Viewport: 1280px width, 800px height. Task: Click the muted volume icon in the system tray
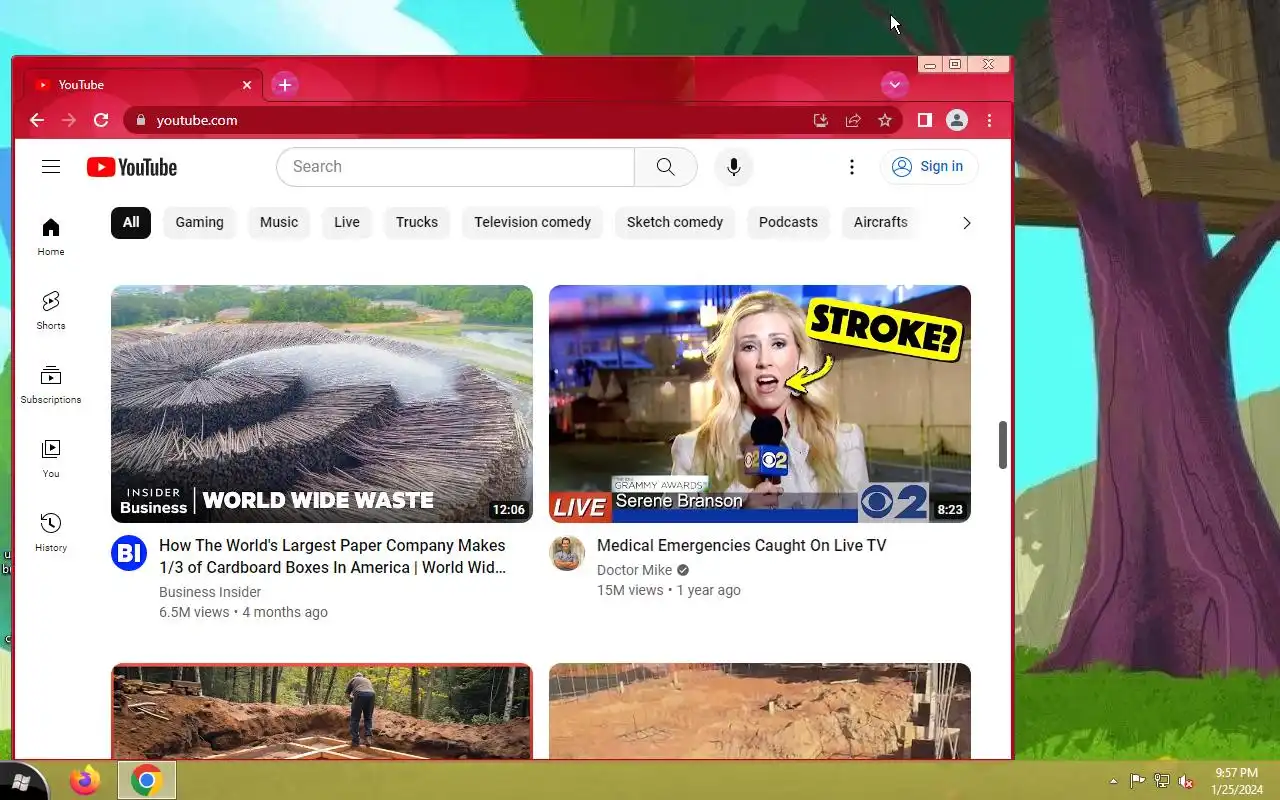(x=1186, y=781)
